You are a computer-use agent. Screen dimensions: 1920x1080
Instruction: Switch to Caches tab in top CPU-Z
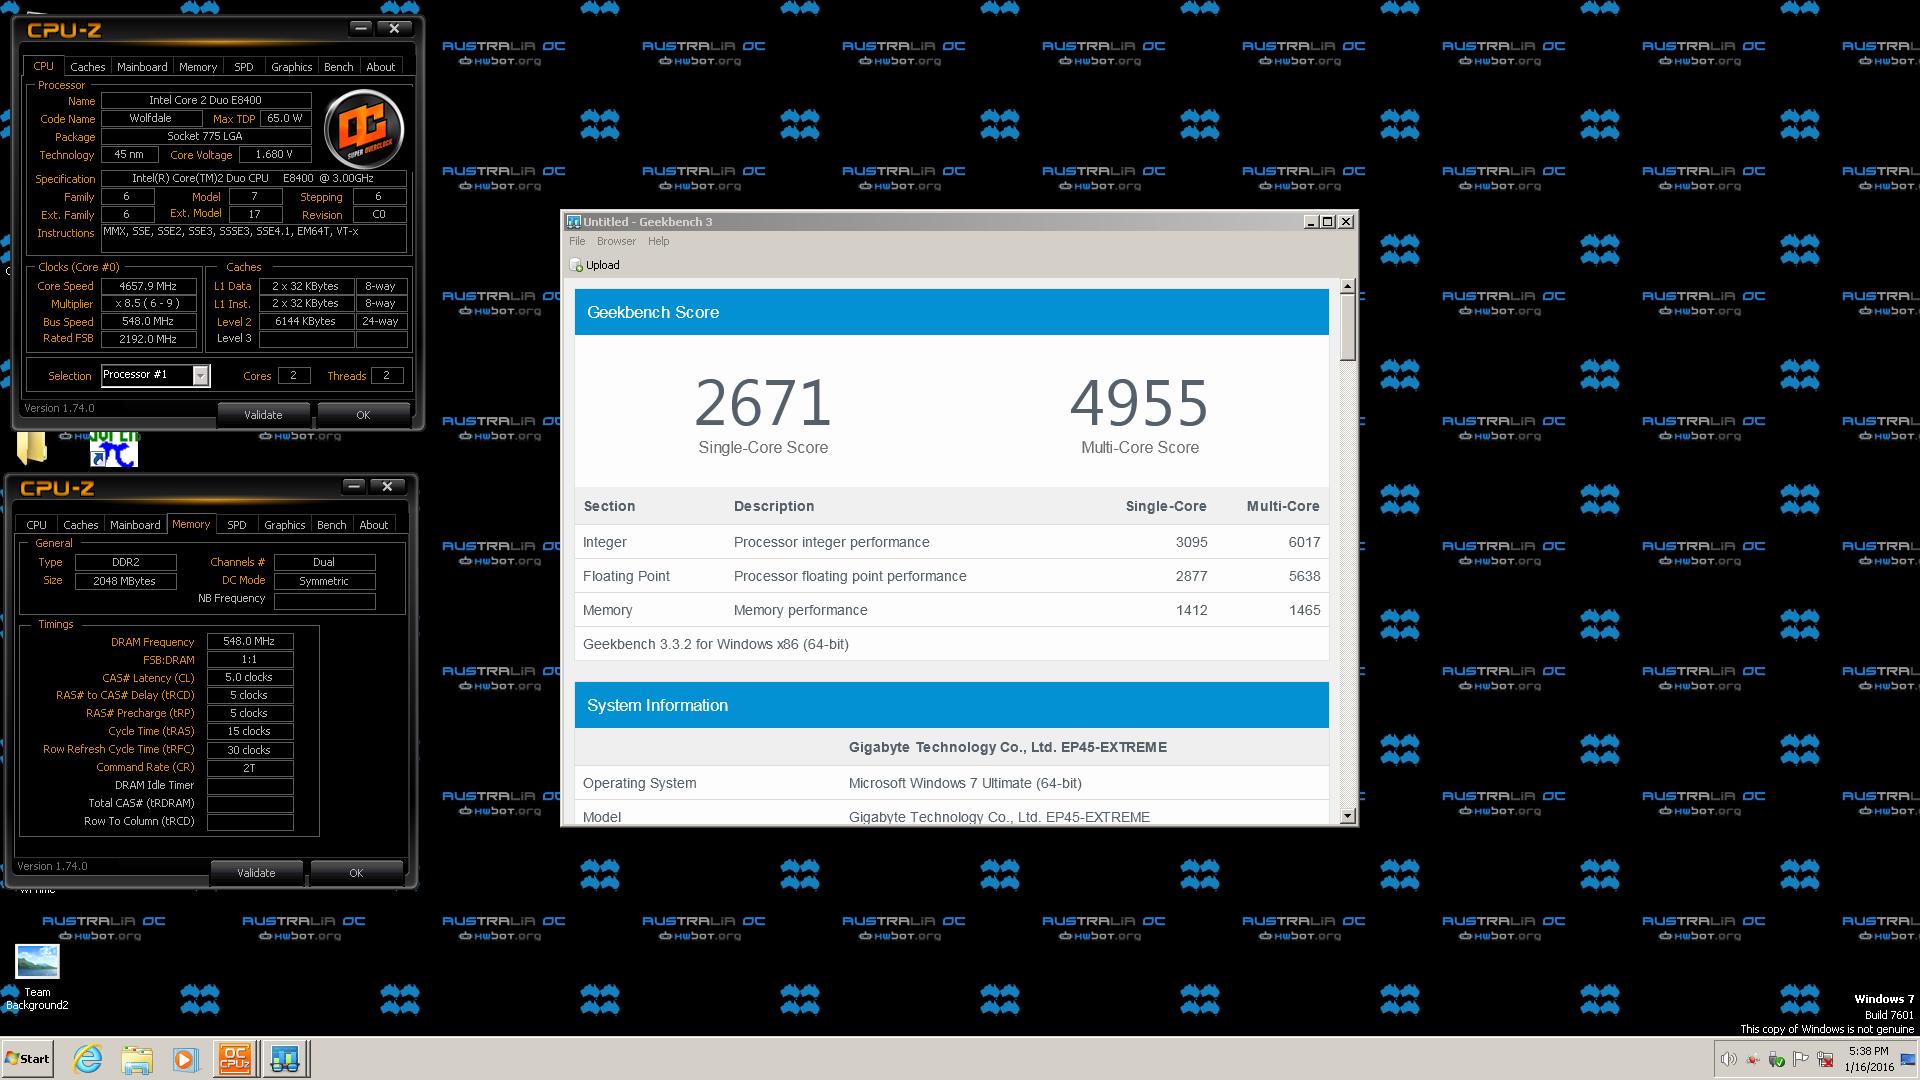pos(88,67)
